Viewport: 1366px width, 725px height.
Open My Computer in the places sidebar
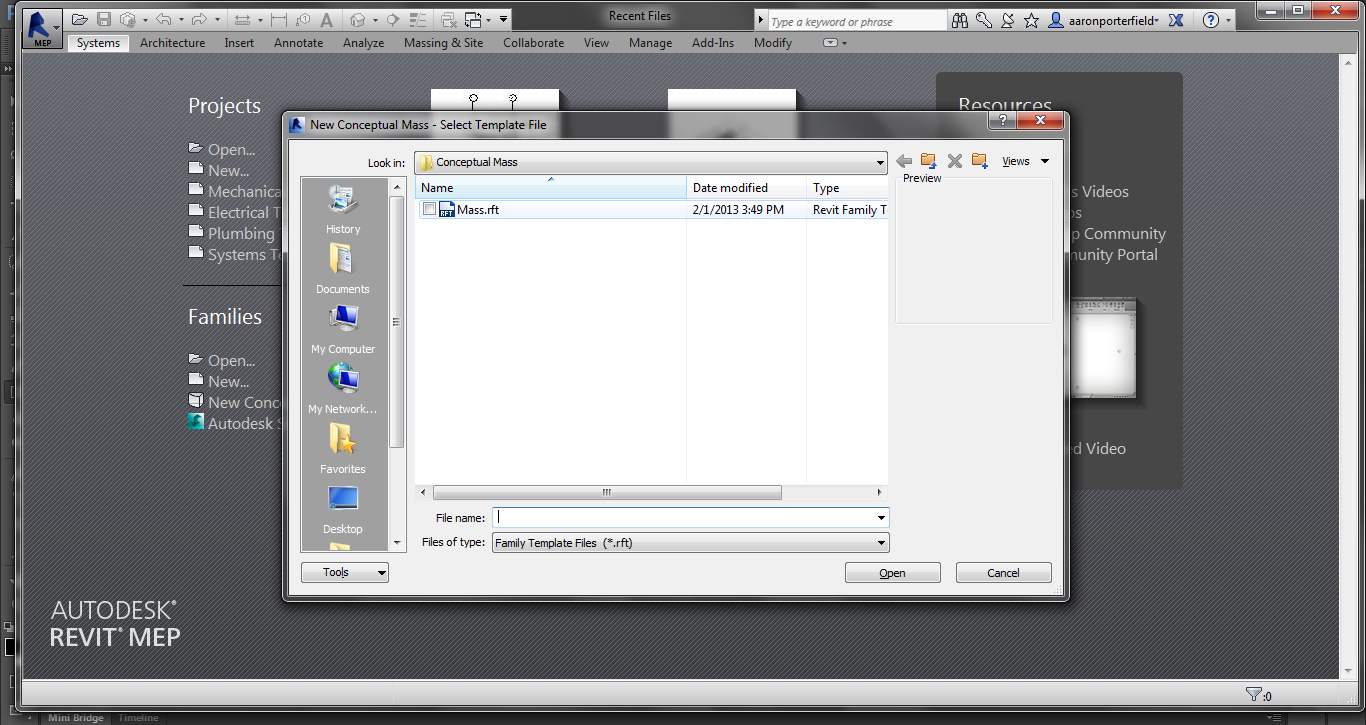click(x=343, y=330)
